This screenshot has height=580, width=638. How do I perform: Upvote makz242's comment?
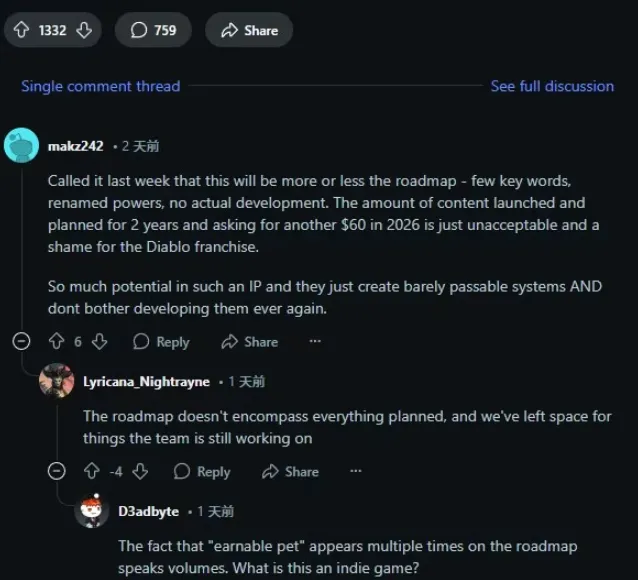57,341
